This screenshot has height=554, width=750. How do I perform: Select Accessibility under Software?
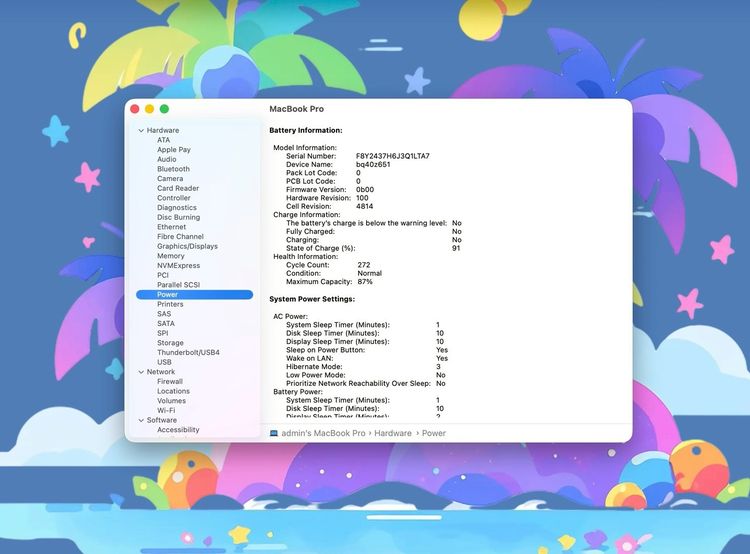coord(178,430)
